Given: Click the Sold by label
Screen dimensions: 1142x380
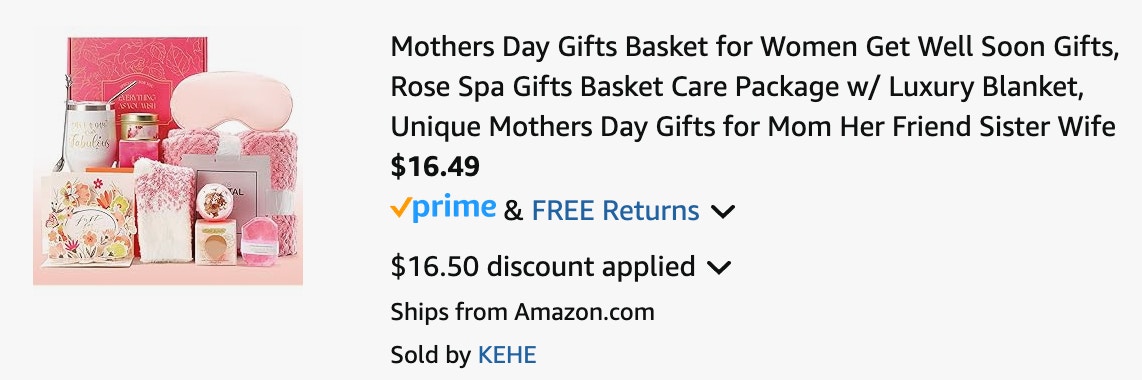Looking at the screenshot, I should tap(430, 355).
